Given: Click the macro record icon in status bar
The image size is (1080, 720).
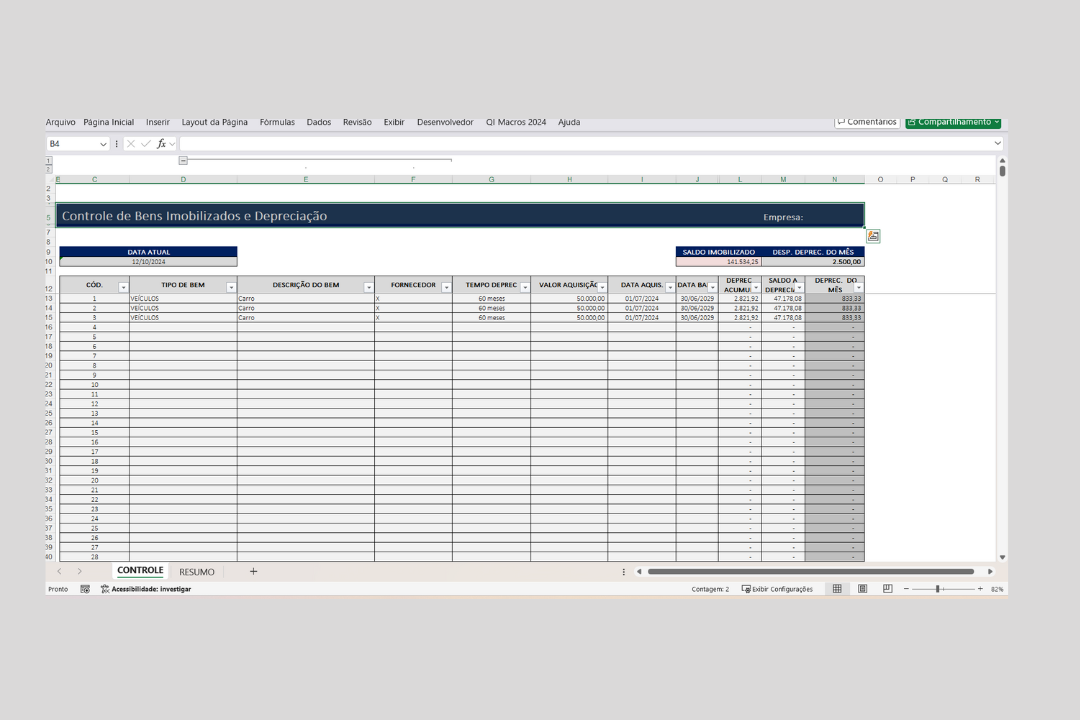Looking at the screenshot, I should (85, 589).
